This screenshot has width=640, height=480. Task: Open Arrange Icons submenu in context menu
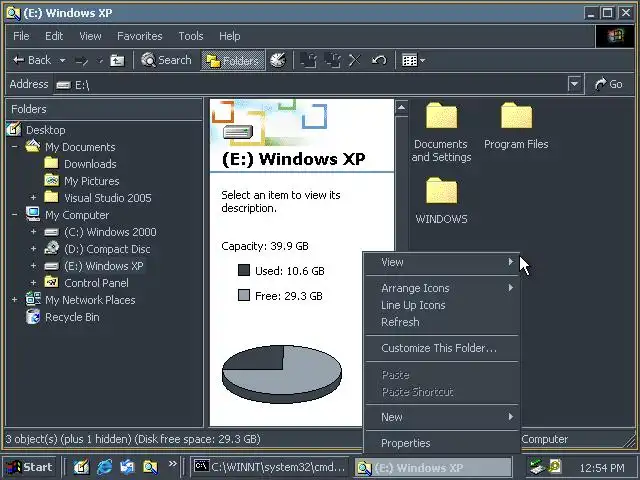click(x=442, y=288)
